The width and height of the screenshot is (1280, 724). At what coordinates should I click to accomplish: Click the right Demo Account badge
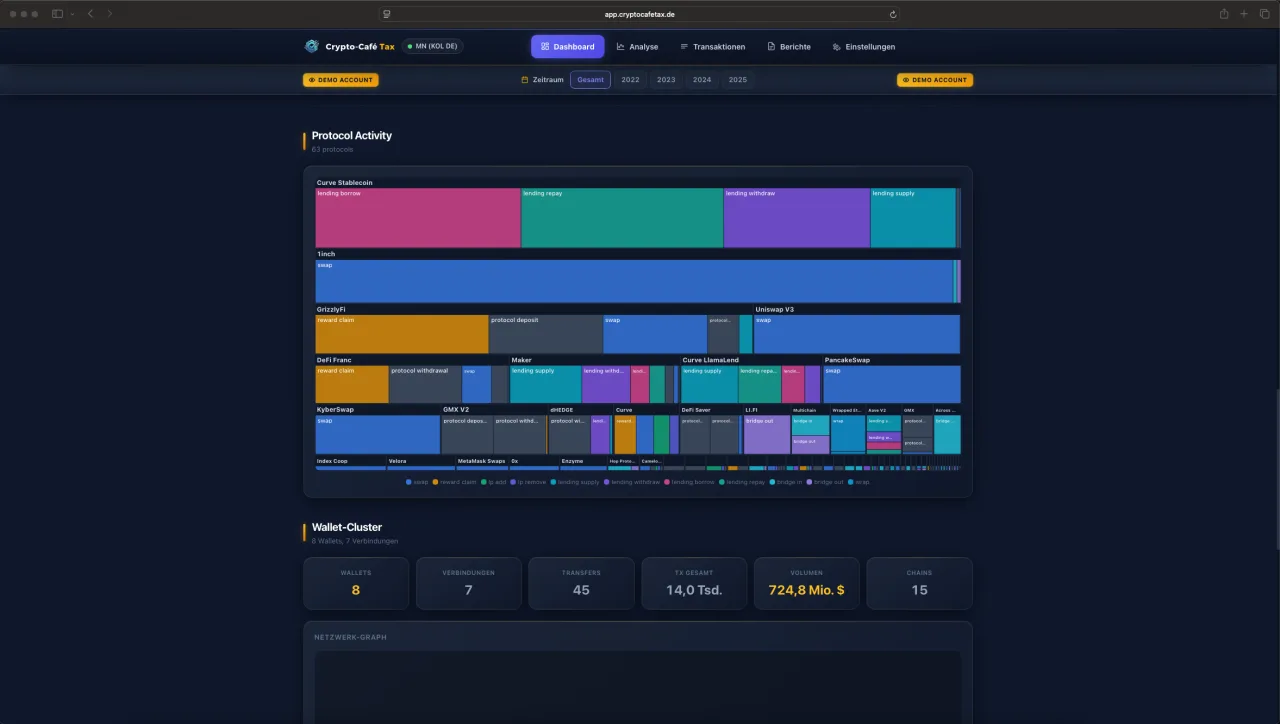pyautogui.click(x=935, y=80)
